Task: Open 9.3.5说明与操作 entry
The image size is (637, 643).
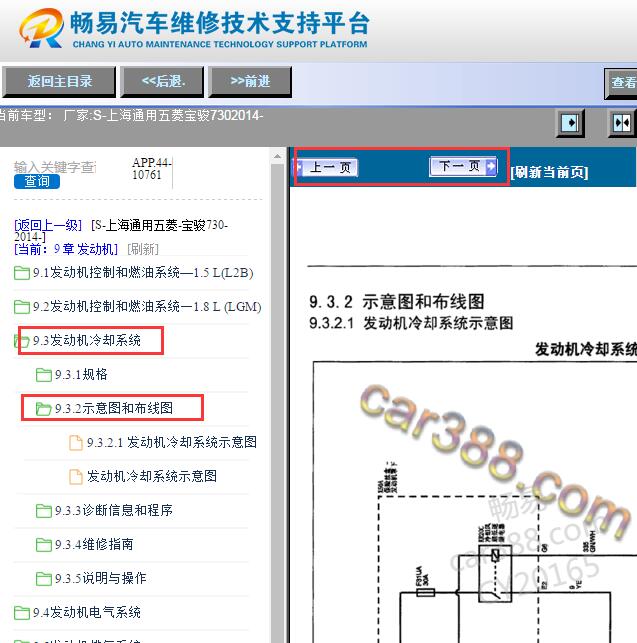Action: 100,578
